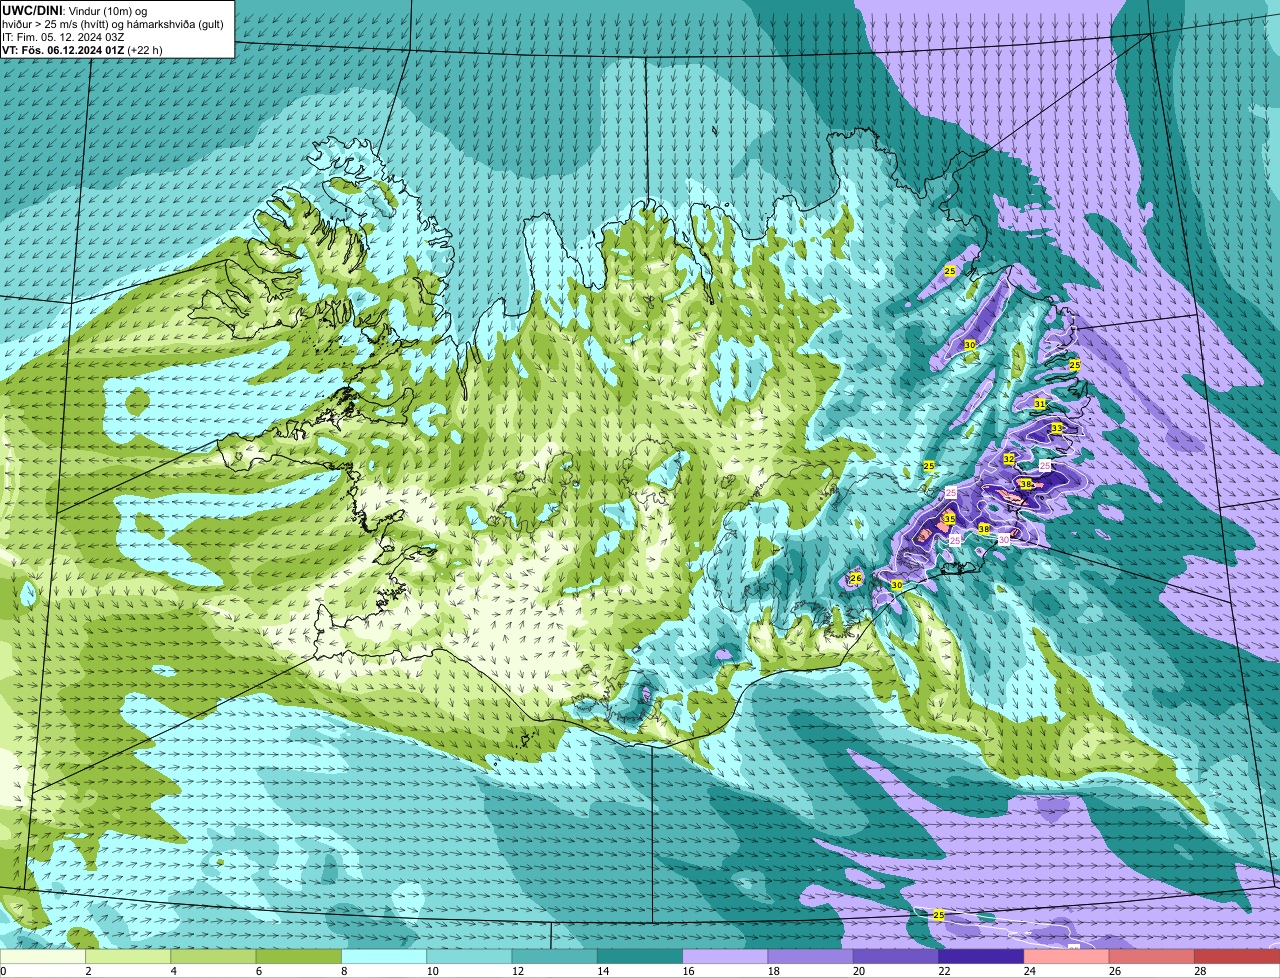Click the green 4–6 legend swatch
Viewport: 1280px width, 978px height.
click(x=213, y=957)
